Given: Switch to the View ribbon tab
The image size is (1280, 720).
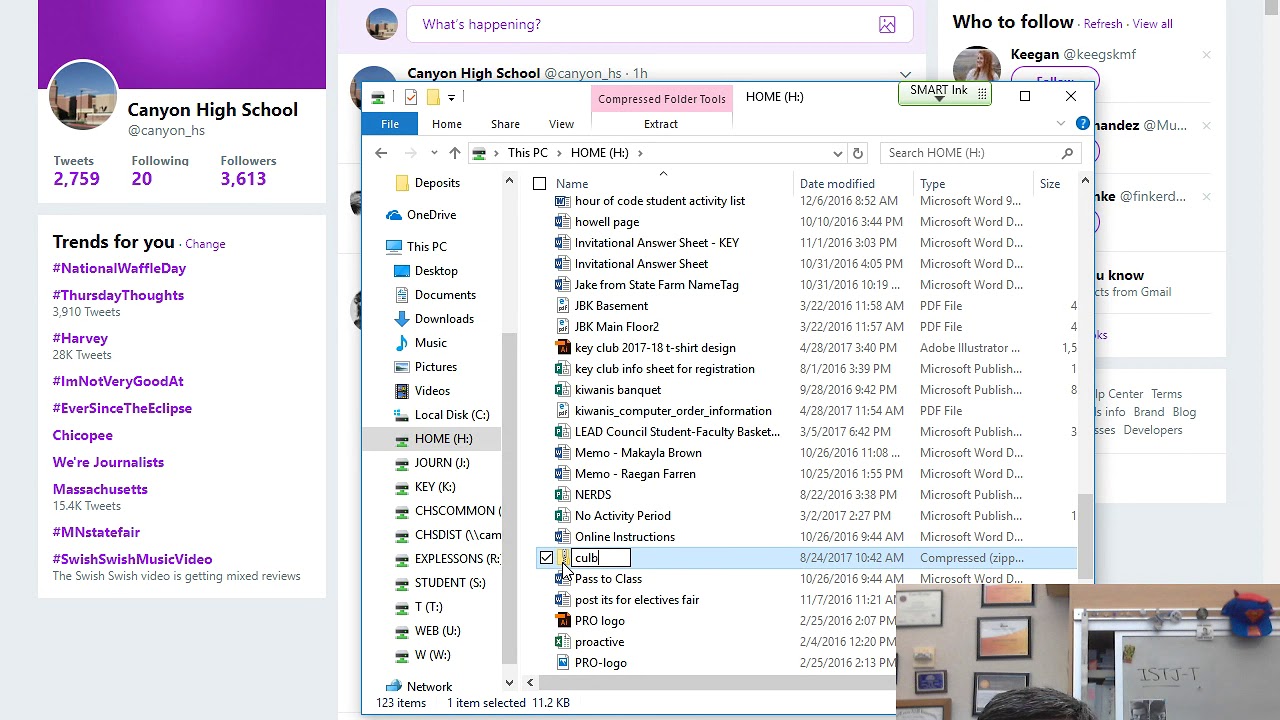Looking at the screenshot, I should (561, 124).
